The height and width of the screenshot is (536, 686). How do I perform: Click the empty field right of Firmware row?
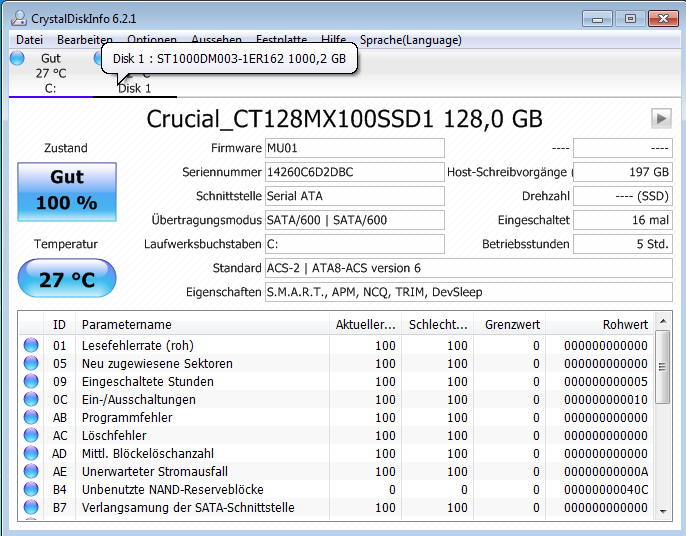point(623,148)
